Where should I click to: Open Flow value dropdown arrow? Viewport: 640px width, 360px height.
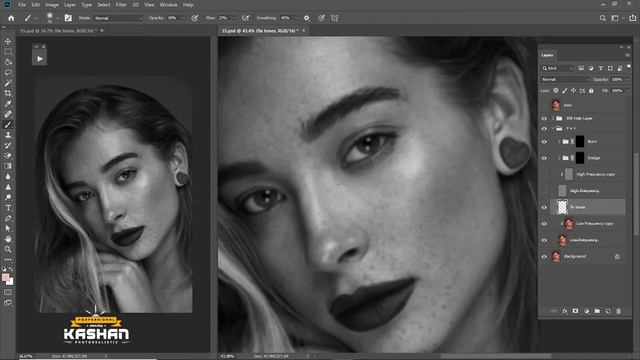click(x=234, y=18)
